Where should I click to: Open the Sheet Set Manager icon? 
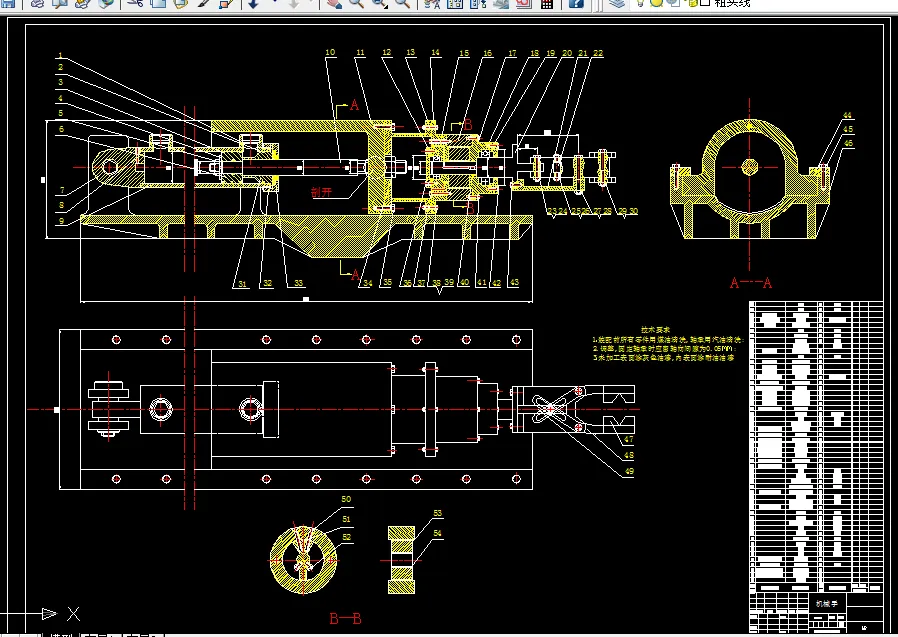[501, 3]
